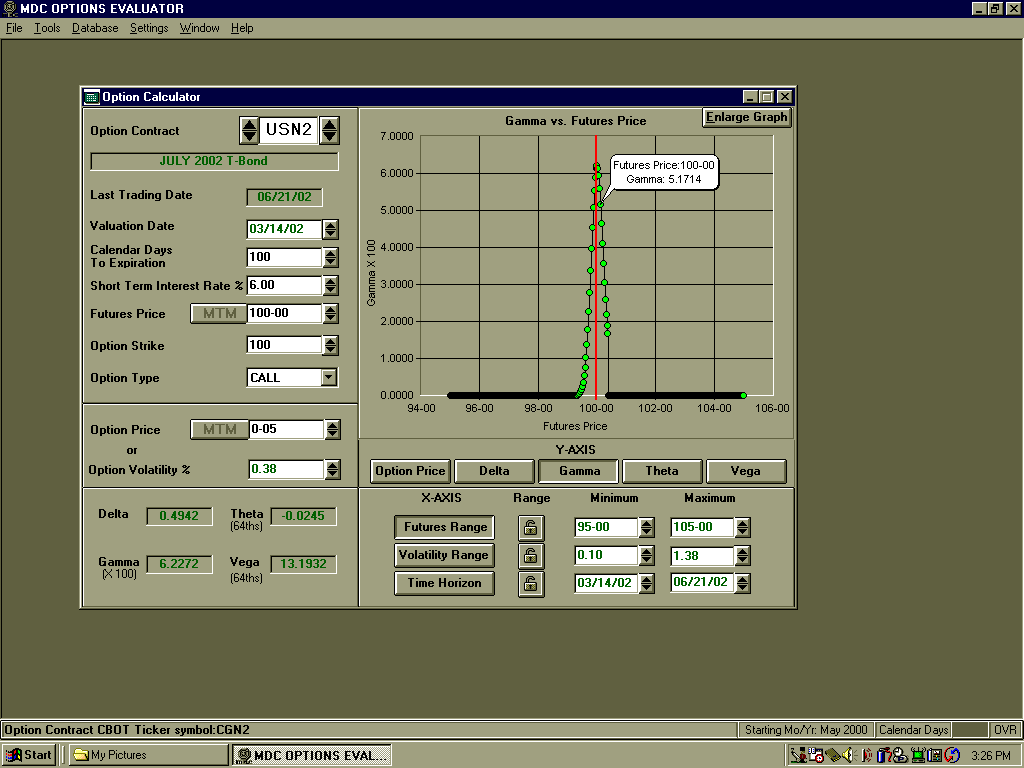Select Vega for the Y-axis

point(745,471)
